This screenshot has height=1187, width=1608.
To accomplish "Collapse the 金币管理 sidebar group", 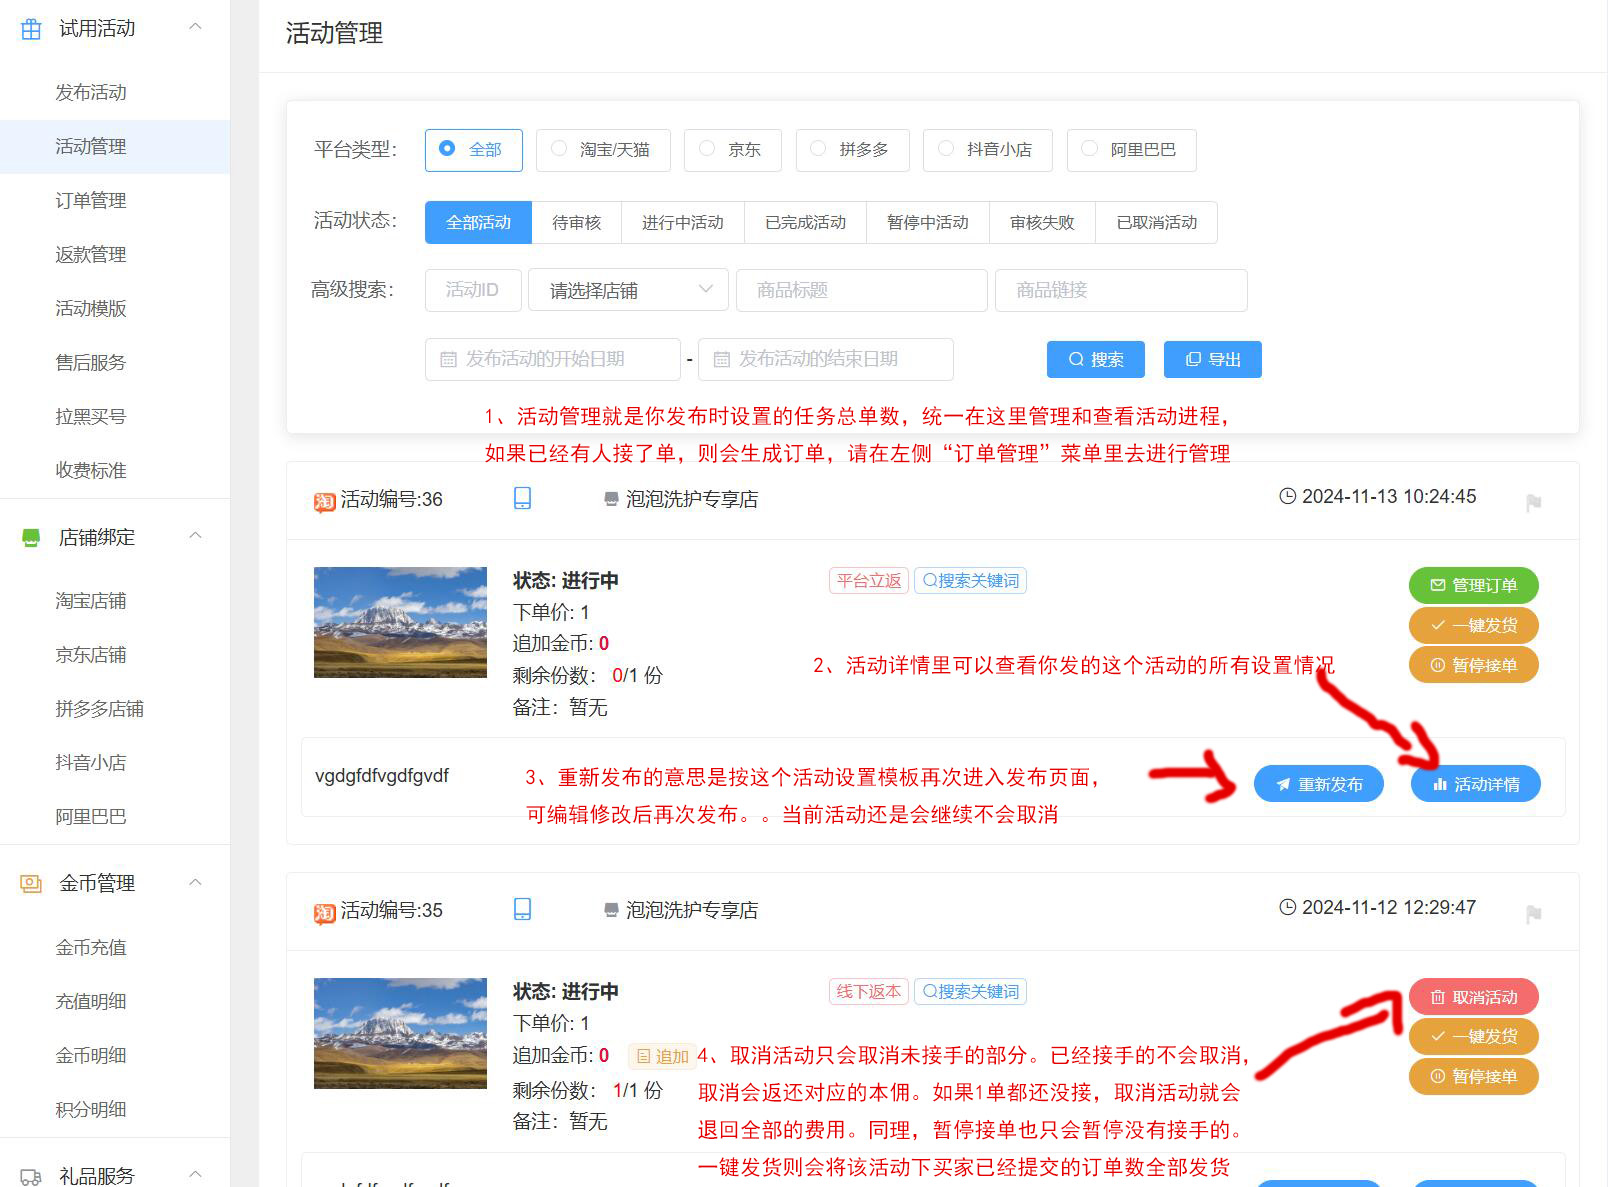I will [x=196, y=882].
